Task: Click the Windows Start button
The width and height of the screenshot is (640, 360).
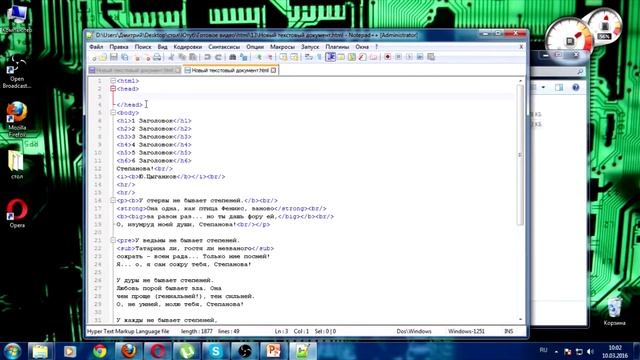Action: click(x=12, y=351)
